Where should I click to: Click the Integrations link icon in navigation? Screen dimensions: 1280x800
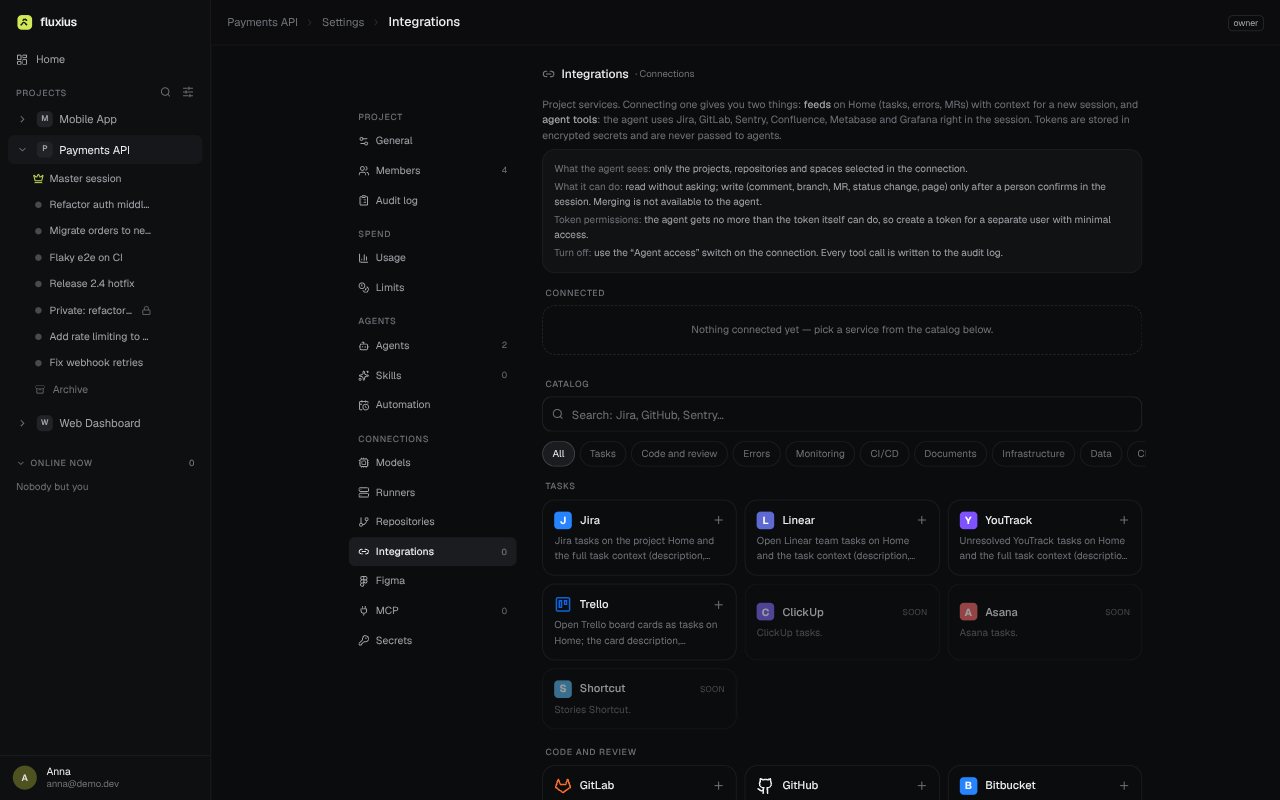(x=364, y=551)
